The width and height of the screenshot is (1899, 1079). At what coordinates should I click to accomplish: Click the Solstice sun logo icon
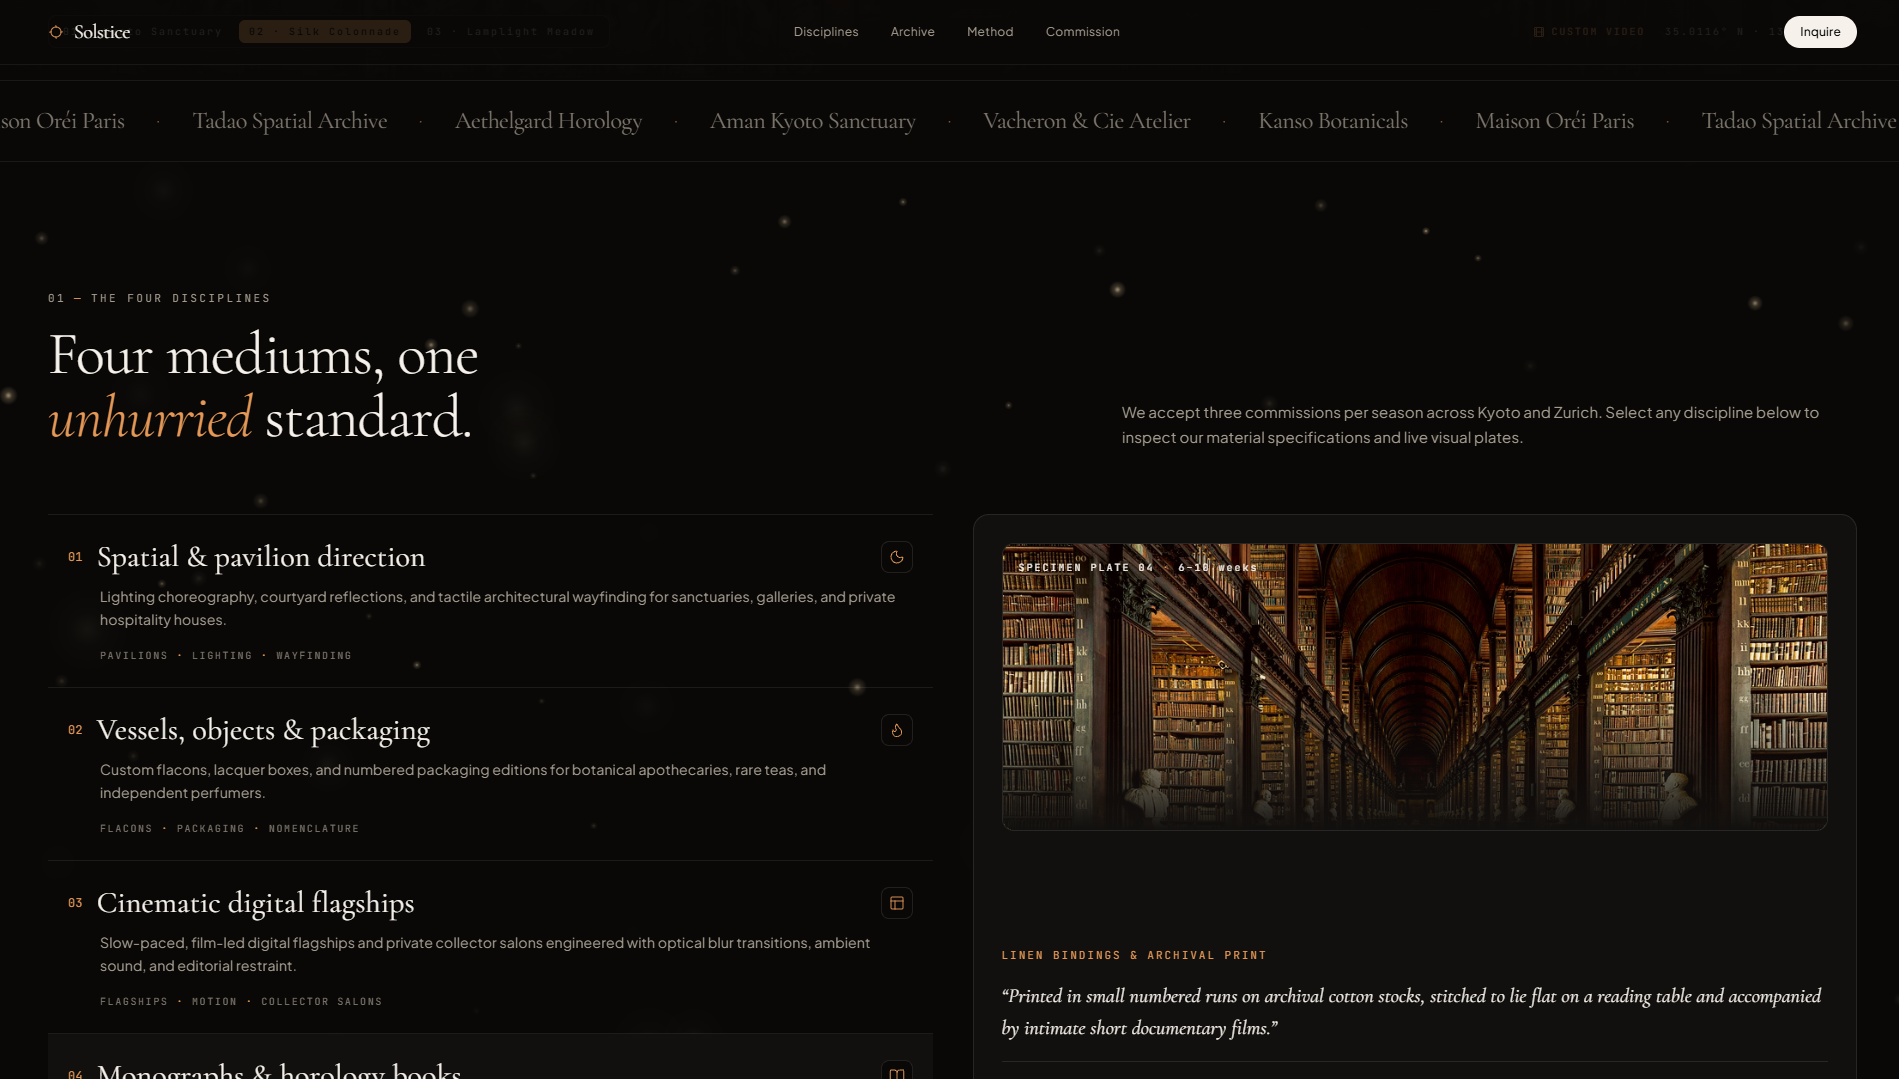56,32
